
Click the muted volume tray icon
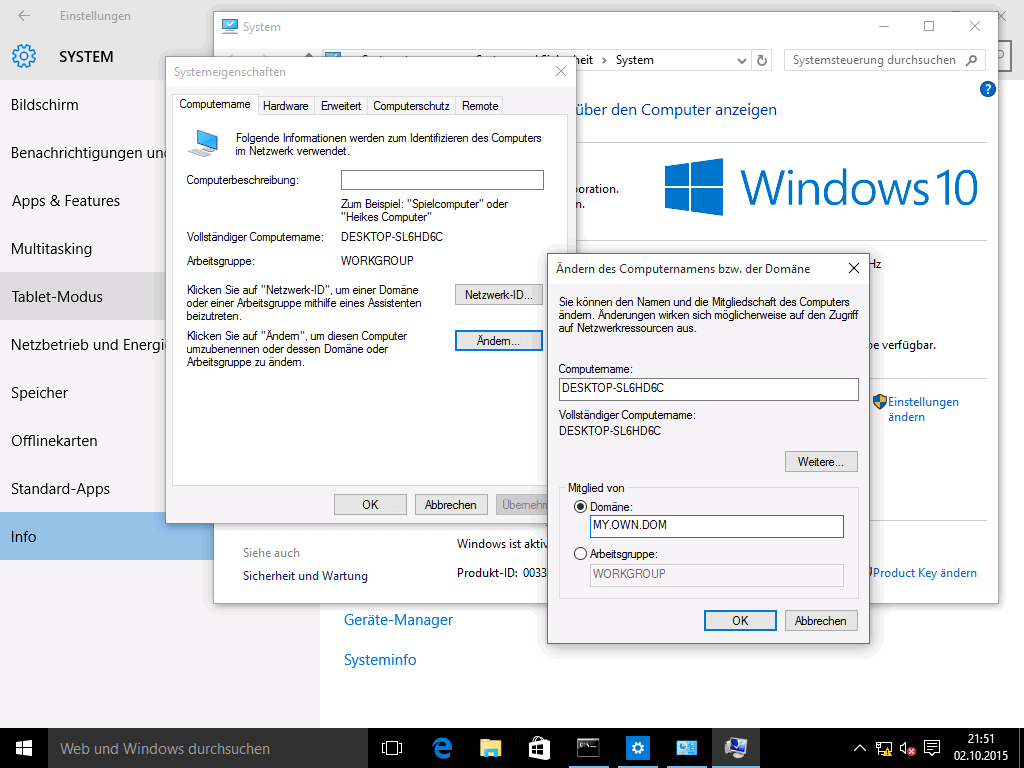pyautogui.click(x=907, y=748)
